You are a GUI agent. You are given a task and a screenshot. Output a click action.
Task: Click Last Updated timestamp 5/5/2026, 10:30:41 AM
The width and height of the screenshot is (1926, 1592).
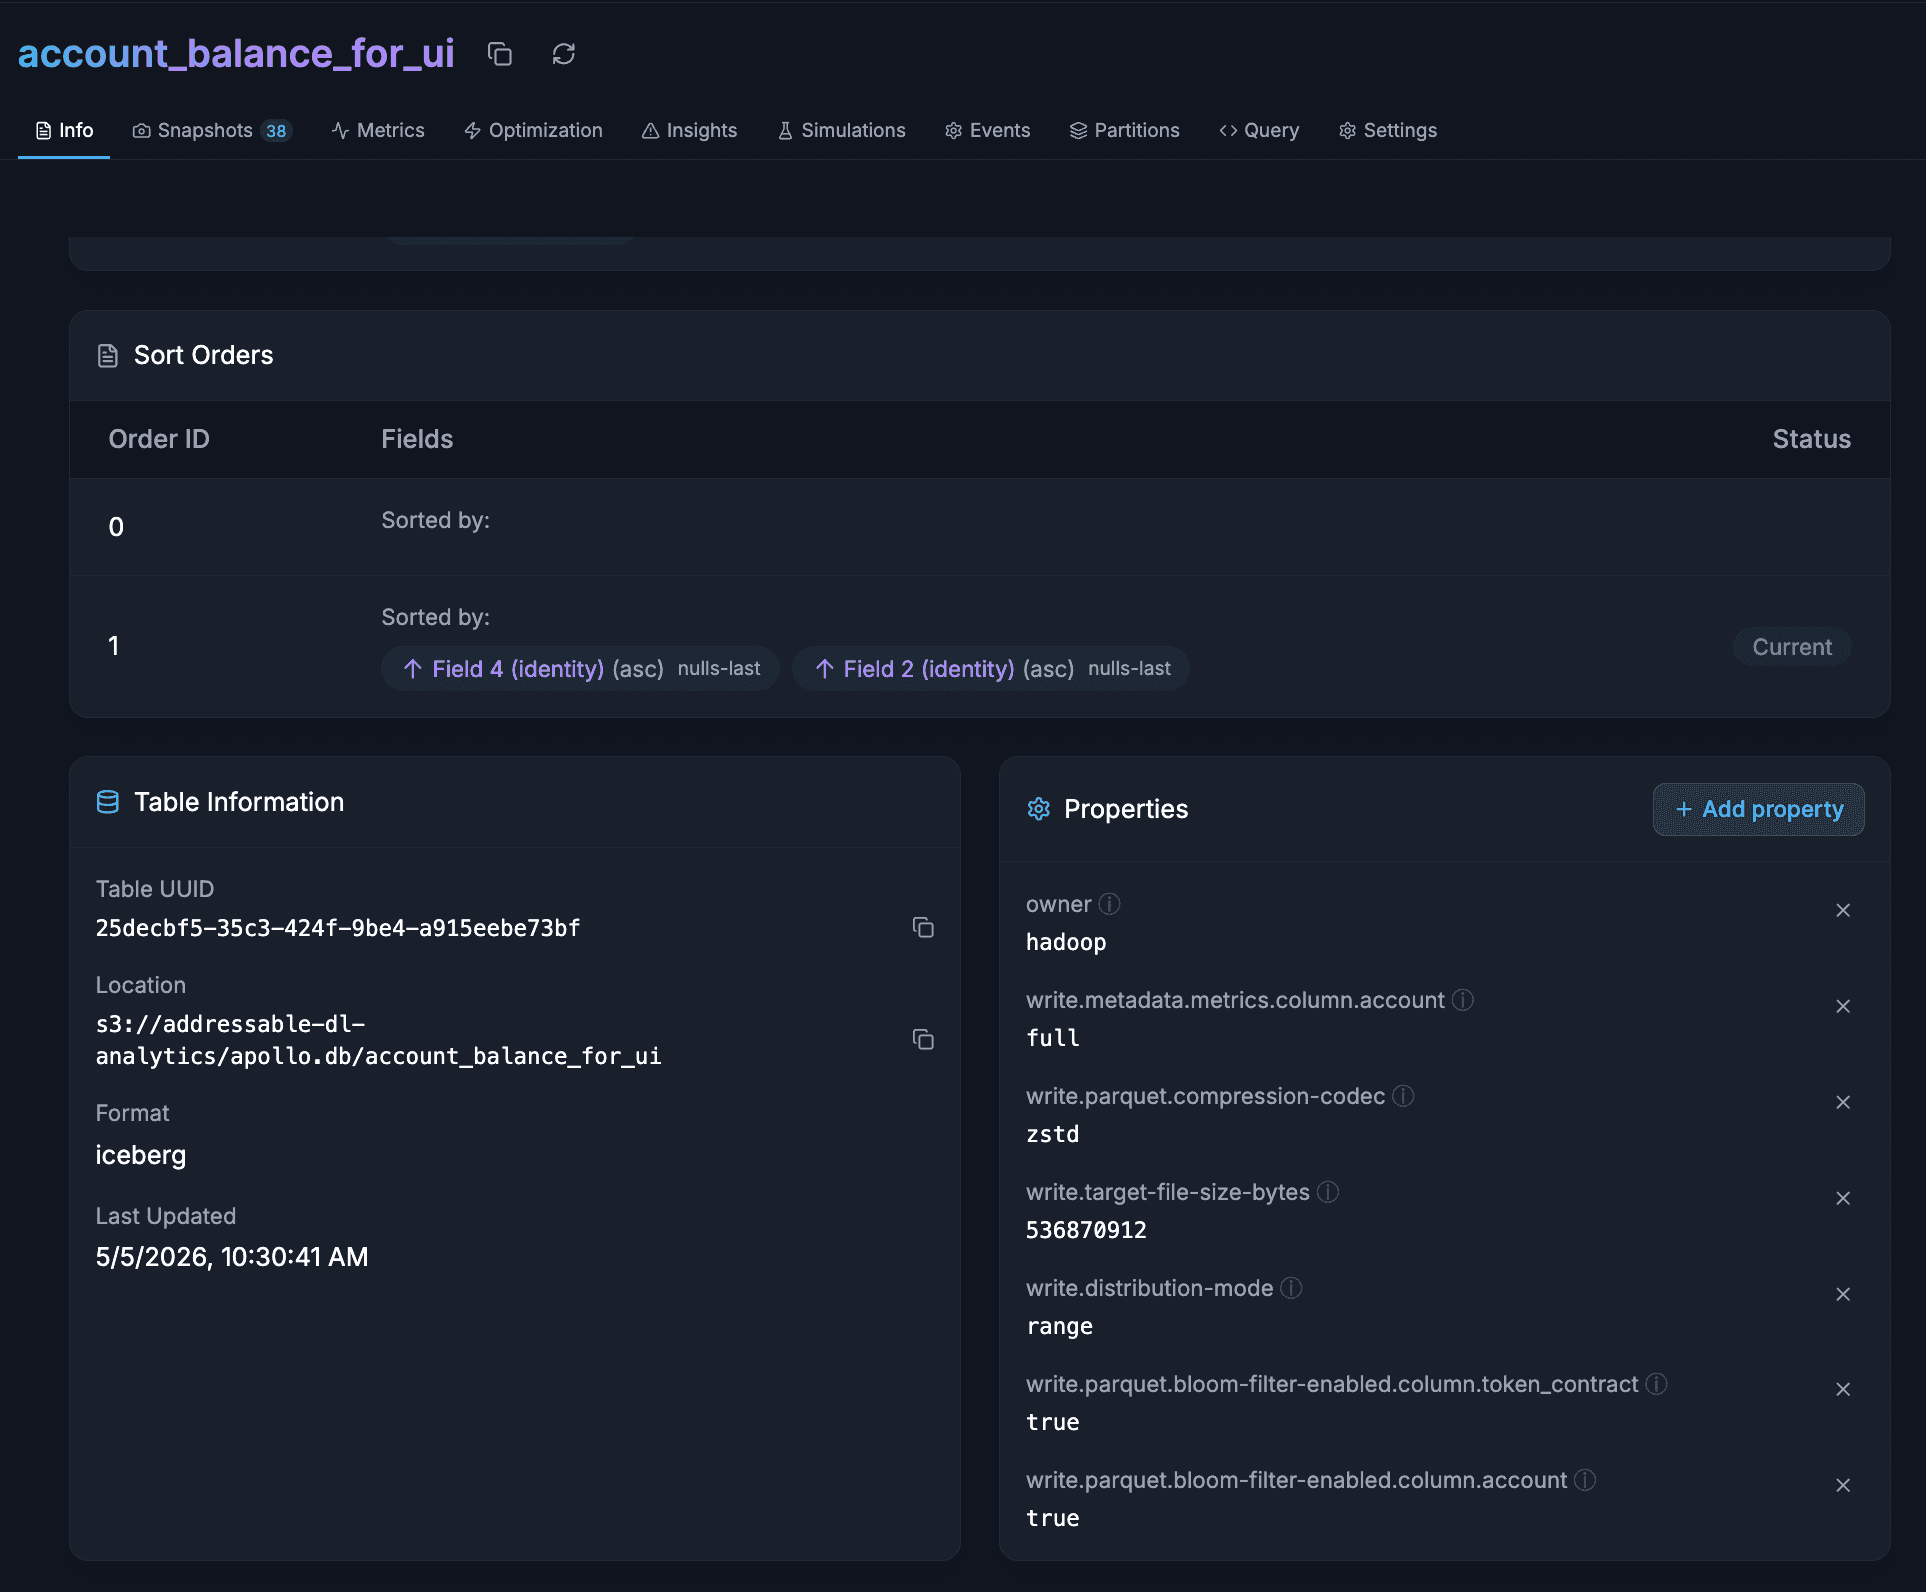(232, 1257)
